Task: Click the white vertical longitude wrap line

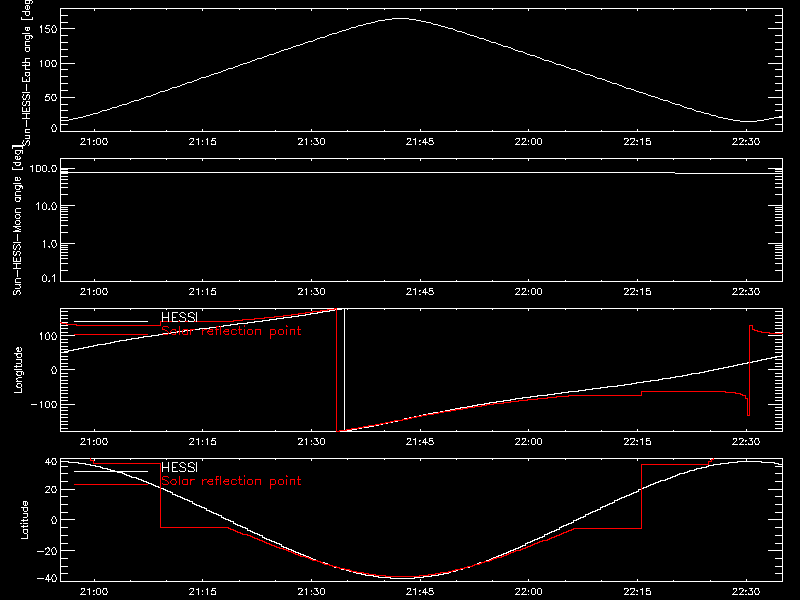Action: click(x=344, y=370)
